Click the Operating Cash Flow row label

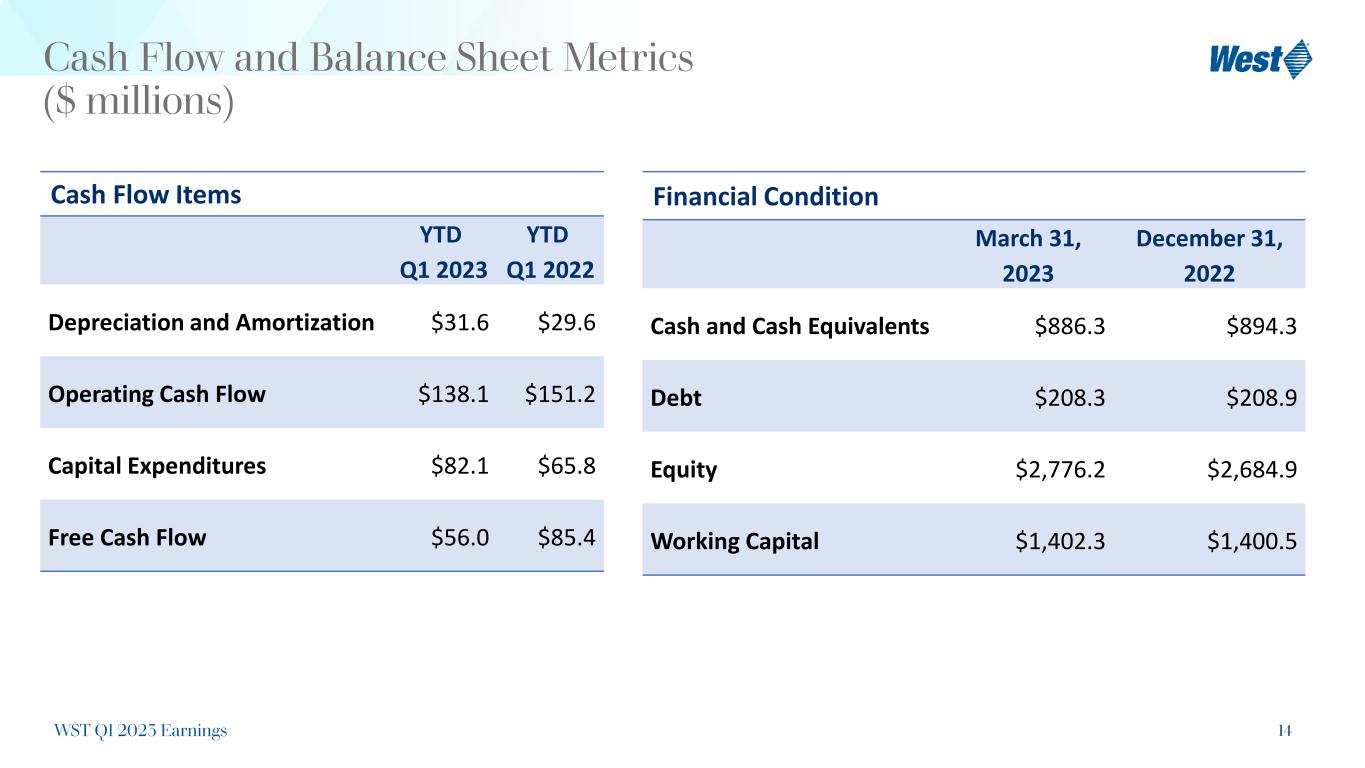point(157,394)
